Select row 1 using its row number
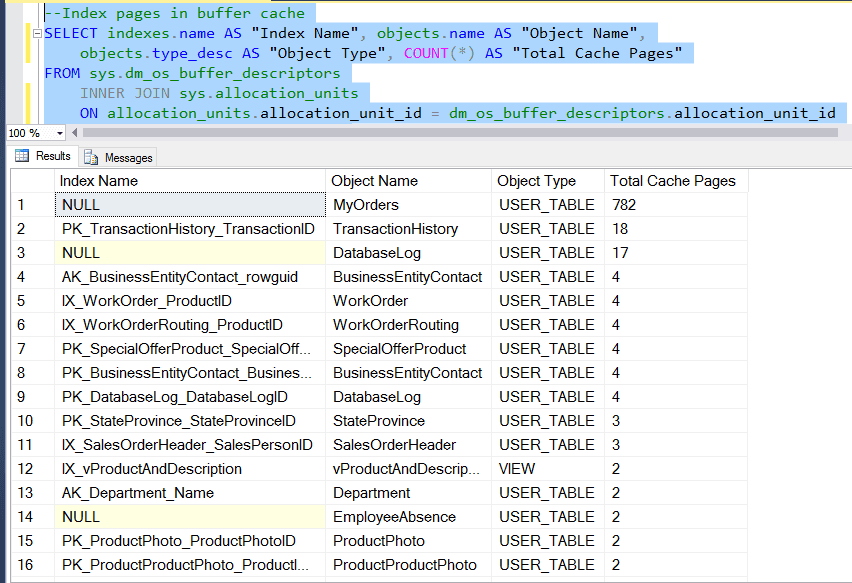Image resolution: width=852 pixels, height=583 pixels. (22, 204)
